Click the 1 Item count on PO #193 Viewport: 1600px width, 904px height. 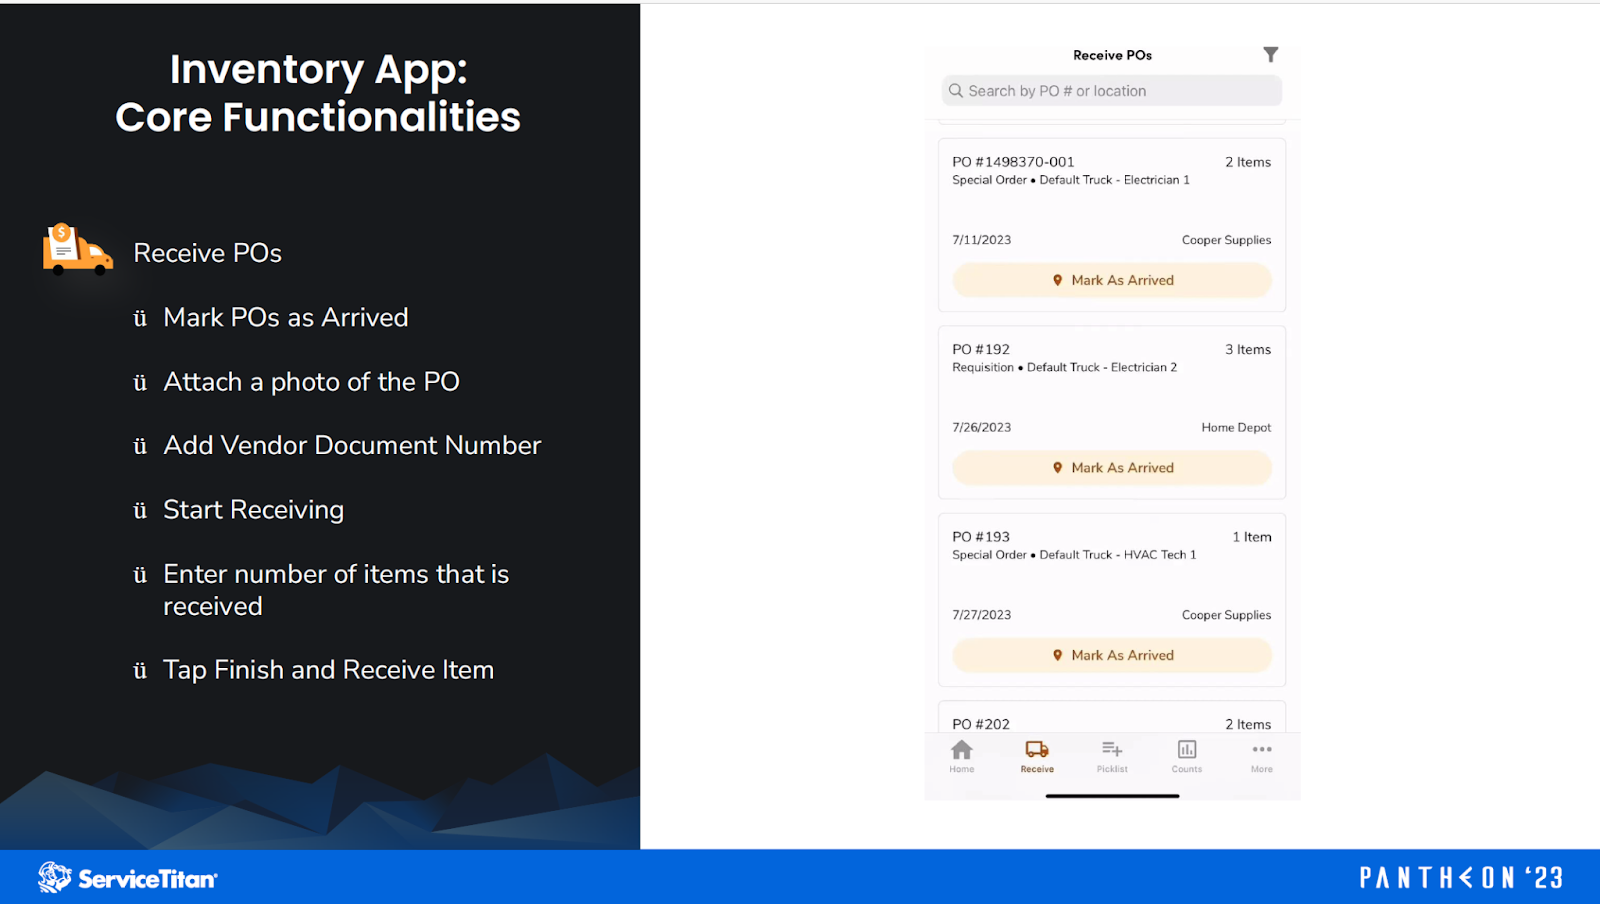1252,537
